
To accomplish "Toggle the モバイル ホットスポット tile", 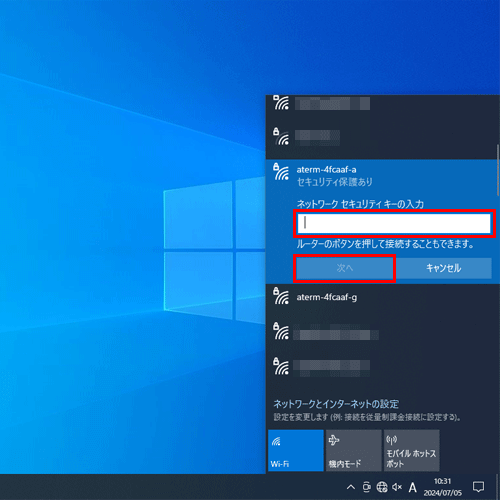I will pos(411,450).
